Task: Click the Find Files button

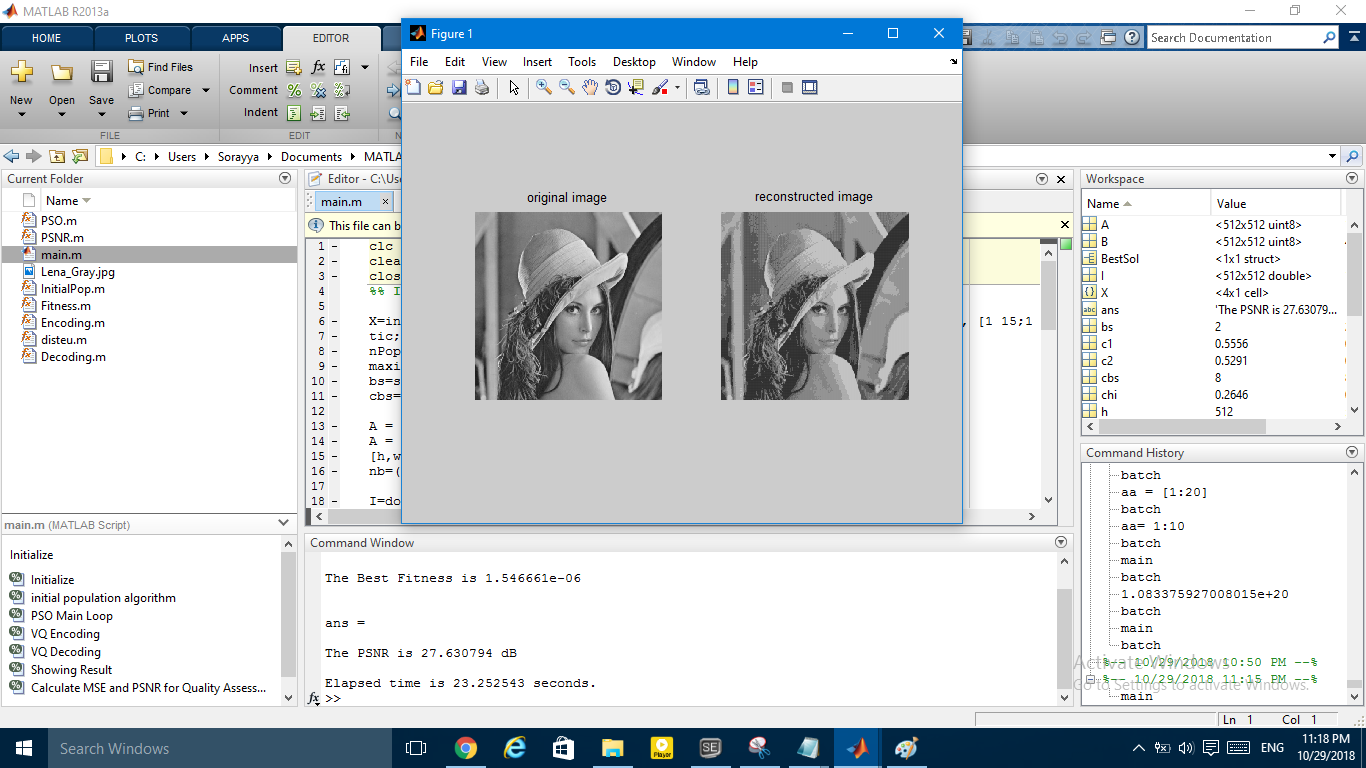Action: pyautogui.click(x=161, y=67)
